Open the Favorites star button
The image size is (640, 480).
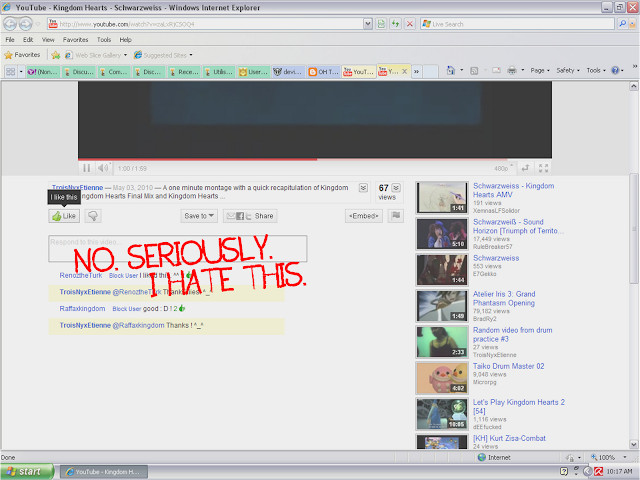pyautogui.click(x=22, y=55)
